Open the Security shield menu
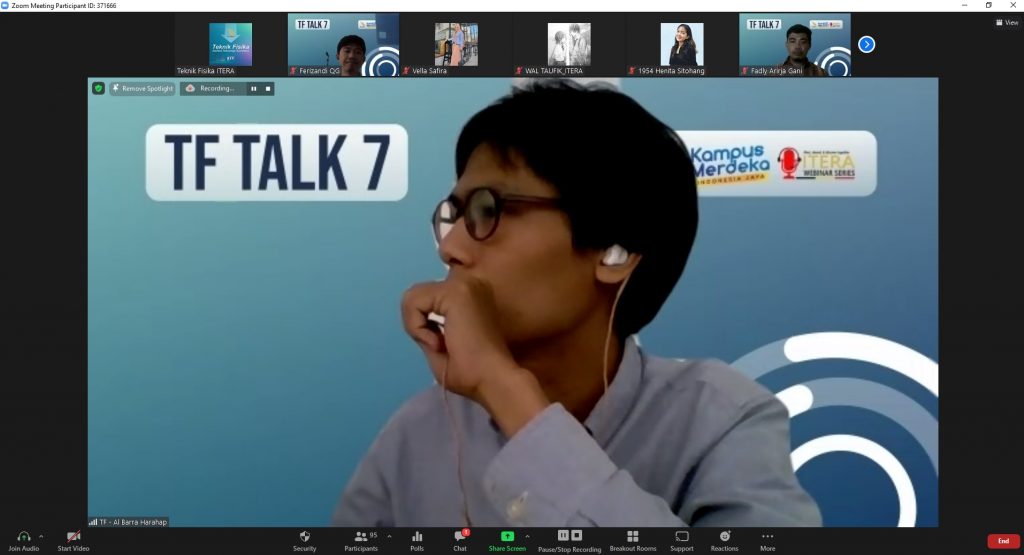Viewport: 1024px width, 555px height. tap(304, 541)
